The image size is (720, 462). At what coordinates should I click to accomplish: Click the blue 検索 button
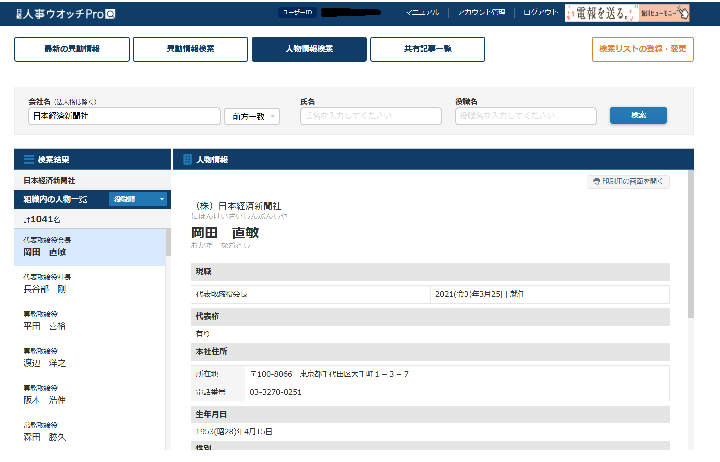(638, 115)
